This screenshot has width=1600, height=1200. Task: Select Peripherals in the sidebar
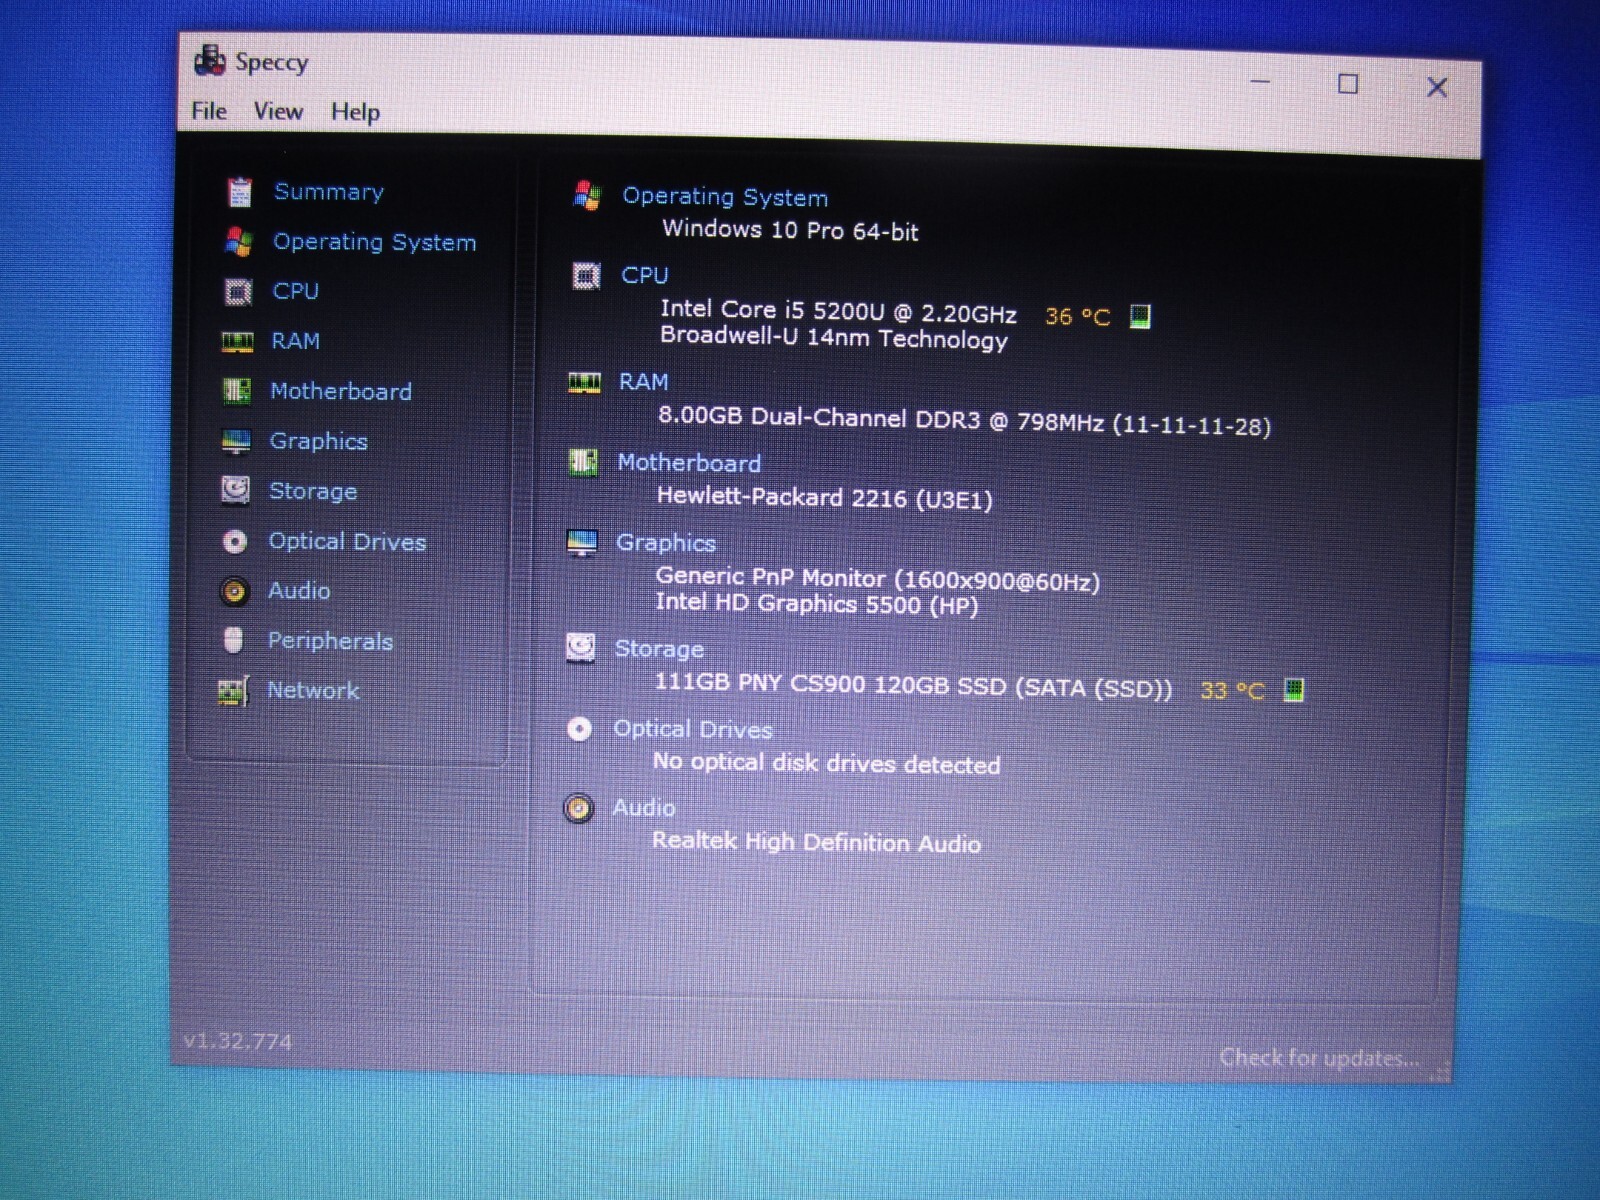(330, 641)
